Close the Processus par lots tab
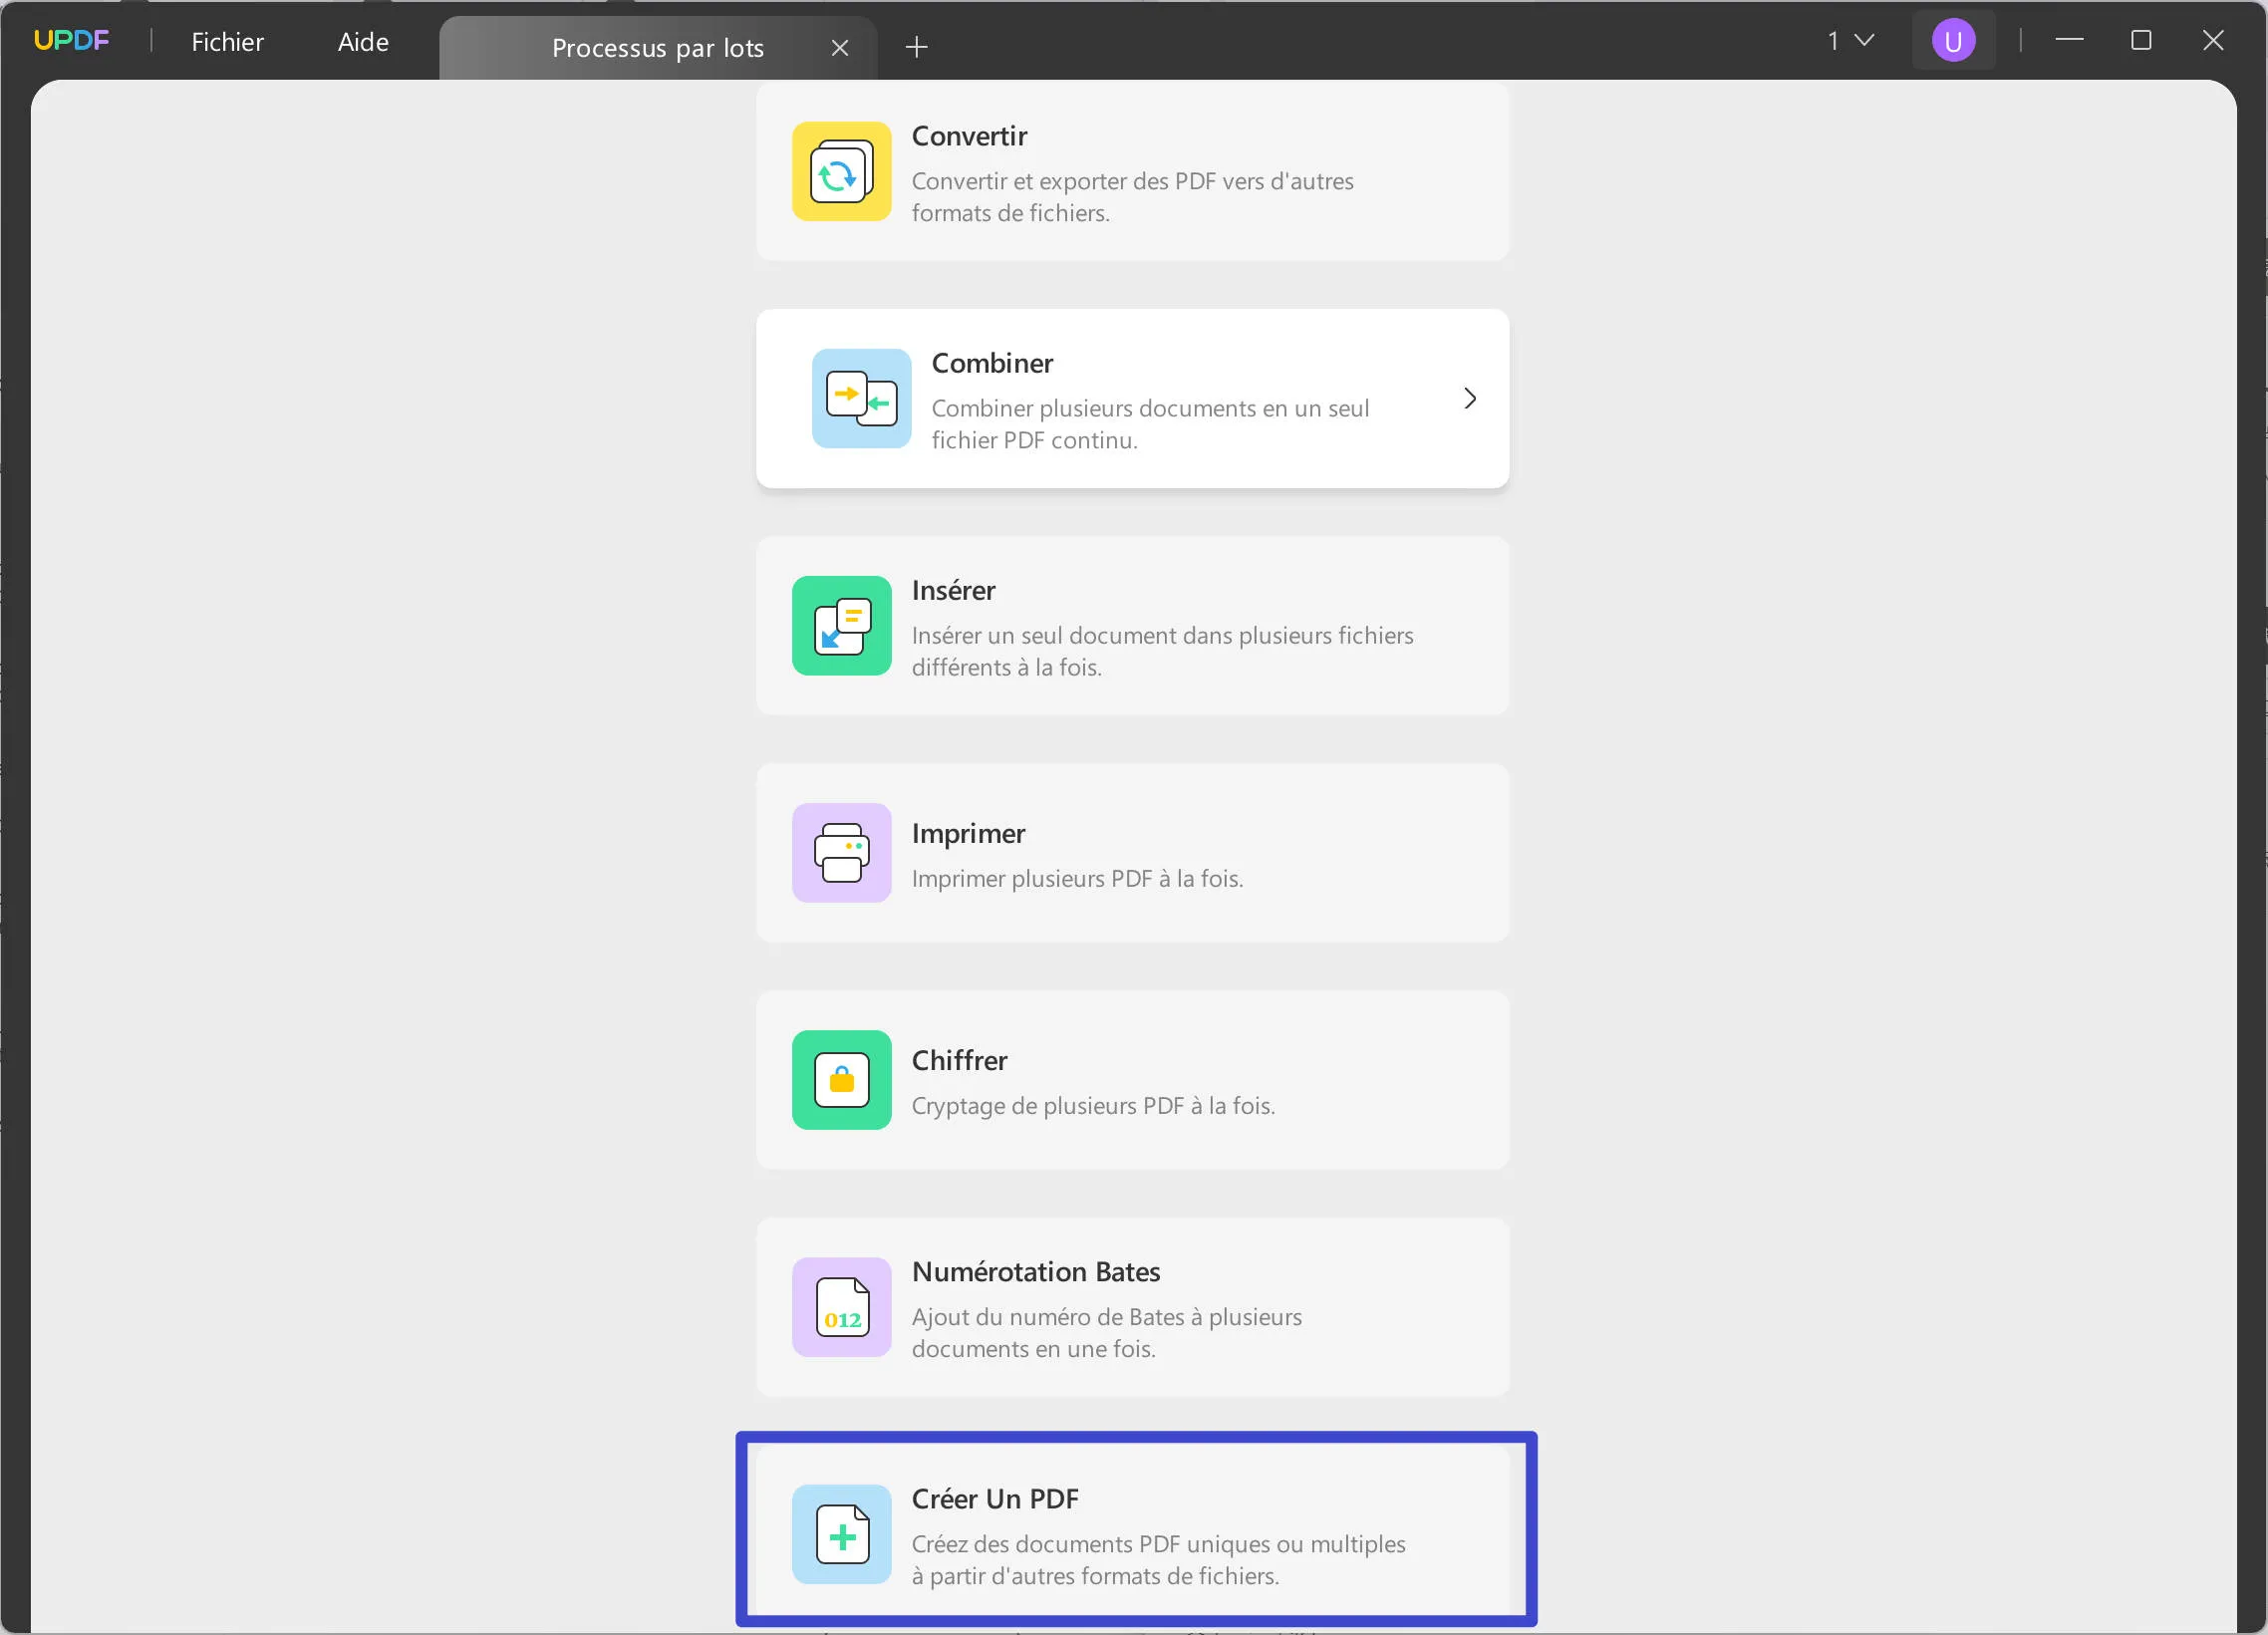 click(x=839, y=48)
